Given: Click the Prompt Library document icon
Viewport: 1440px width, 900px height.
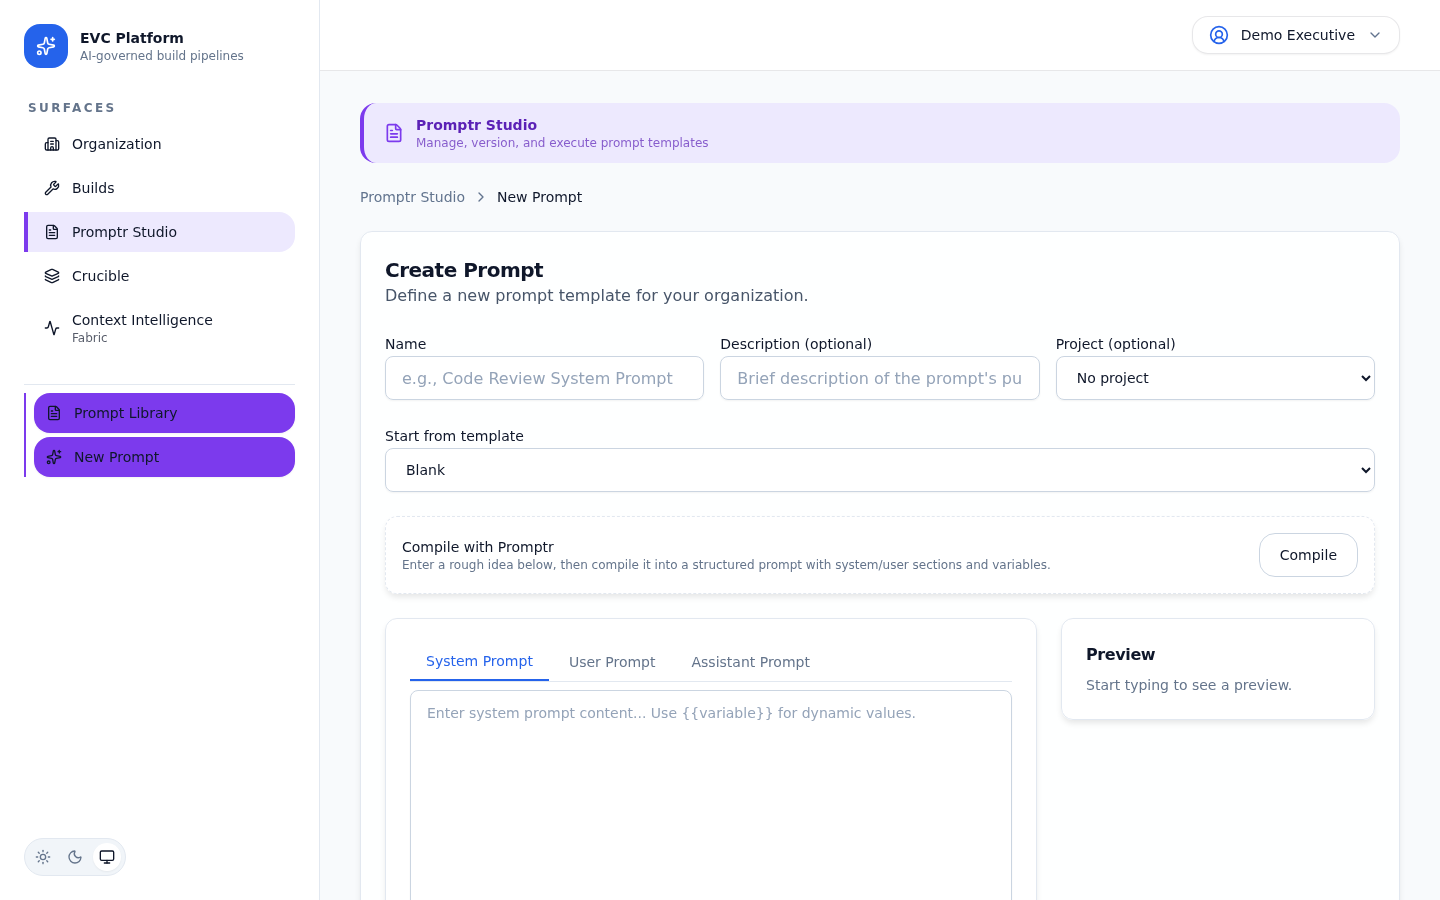Looking at the screenshot, I should coord(54,413).
